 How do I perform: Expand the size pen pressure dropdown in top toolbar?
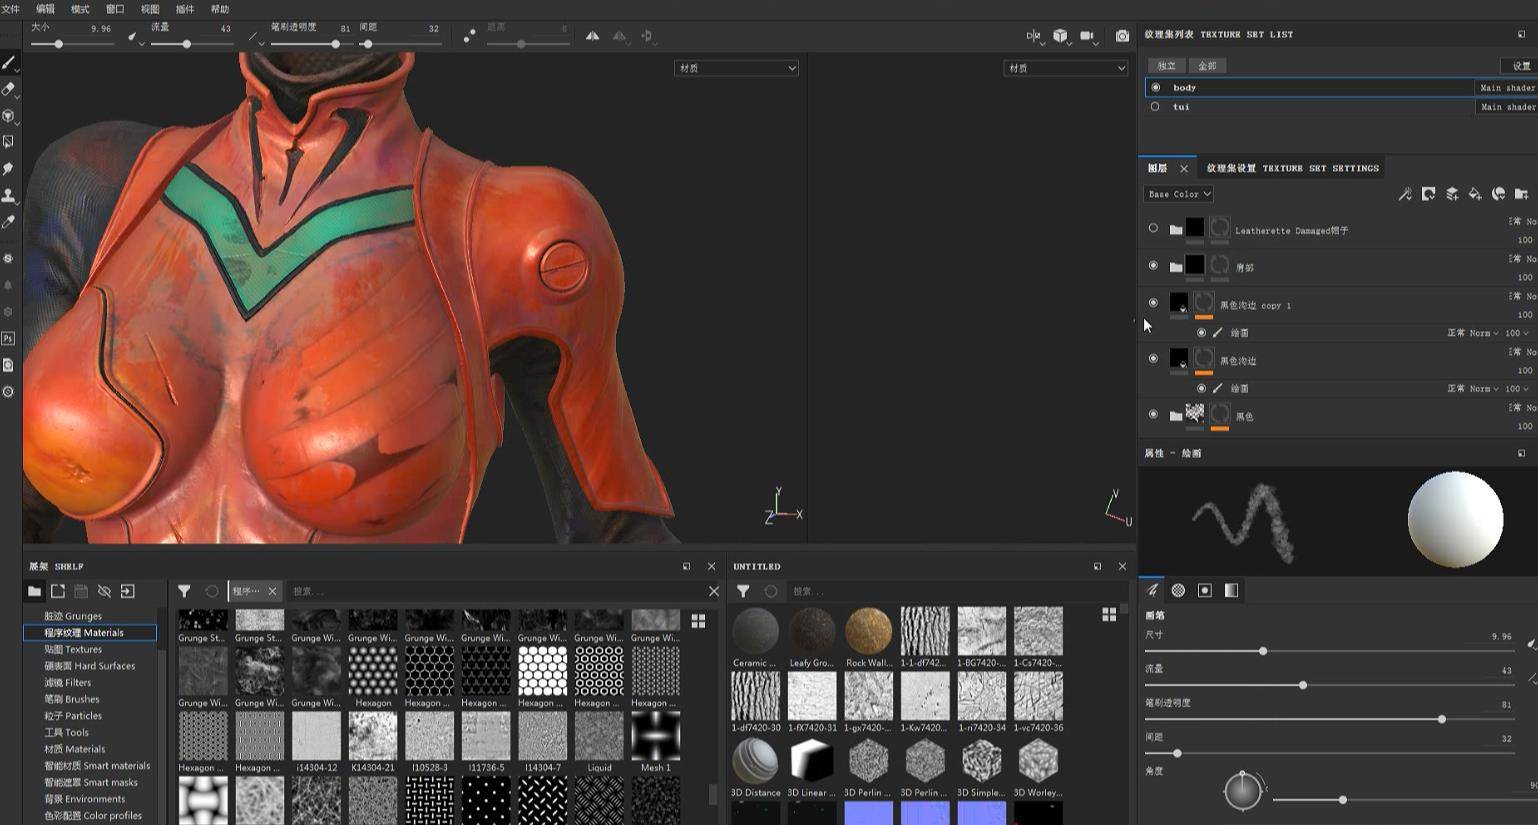tap(134, 37)
